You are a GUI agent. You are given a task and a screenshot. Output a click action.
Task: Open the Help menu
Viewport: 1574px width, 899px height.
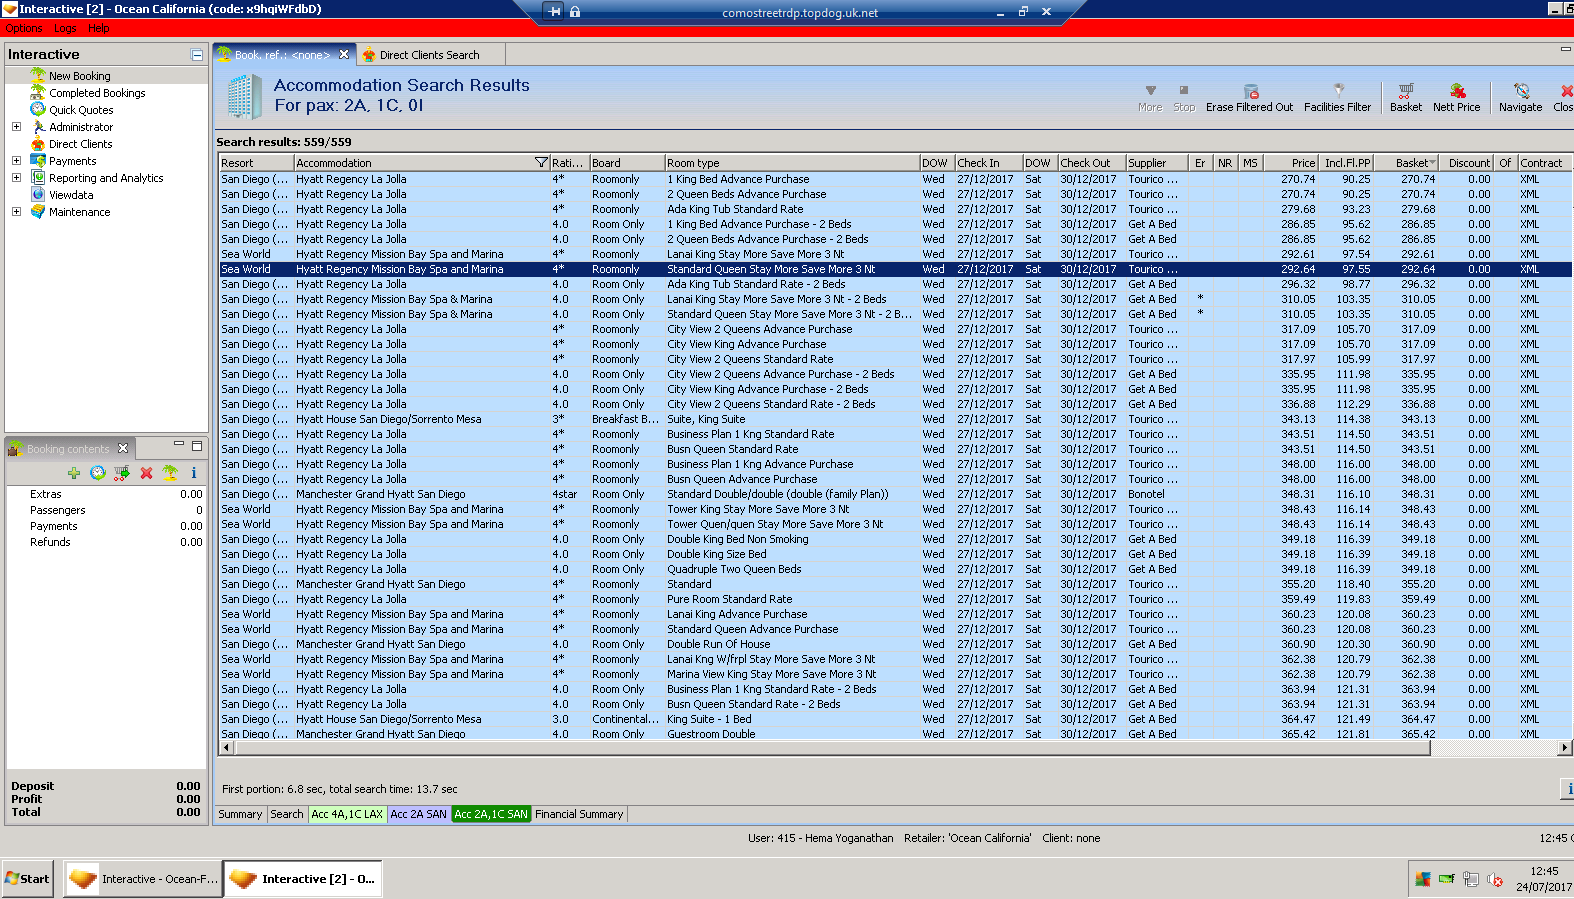[99, 28]
